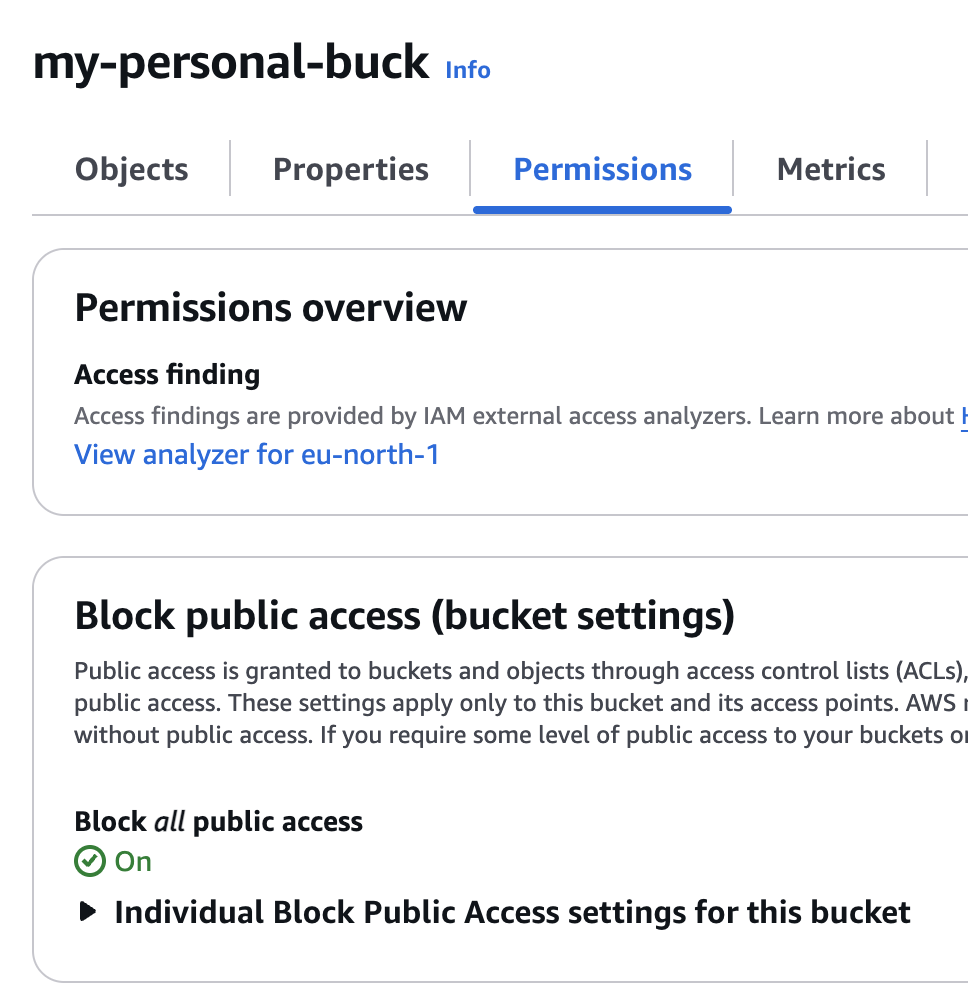
Task: Select the Permissions tab
Action: pyautogui.click(x=602, y=169)
